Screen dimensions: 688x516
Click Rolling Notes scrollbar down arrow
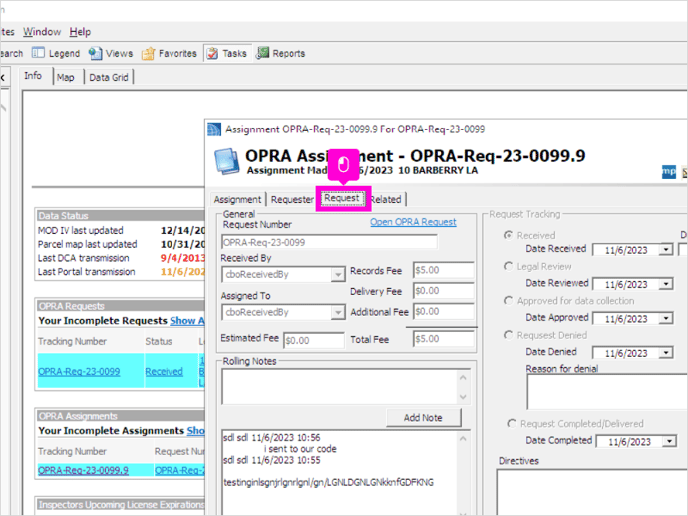click(463, 397)
